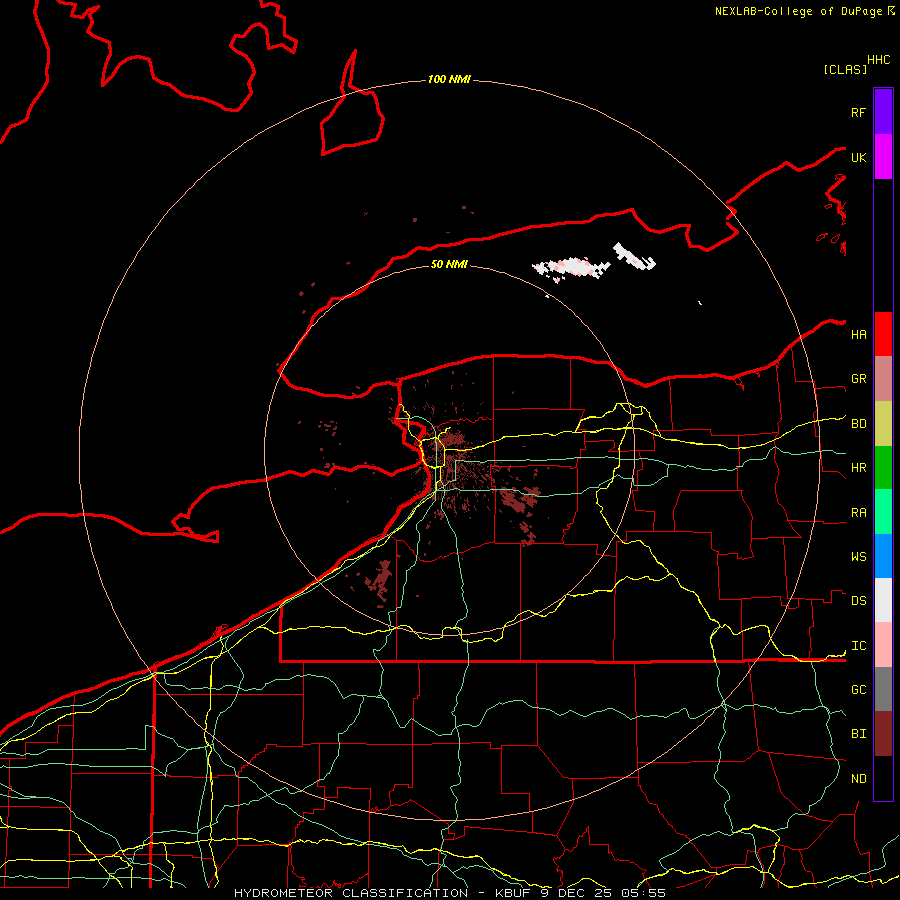Click the 05:55 timestamp
This screenshot has width=900, height=900.
642,893
